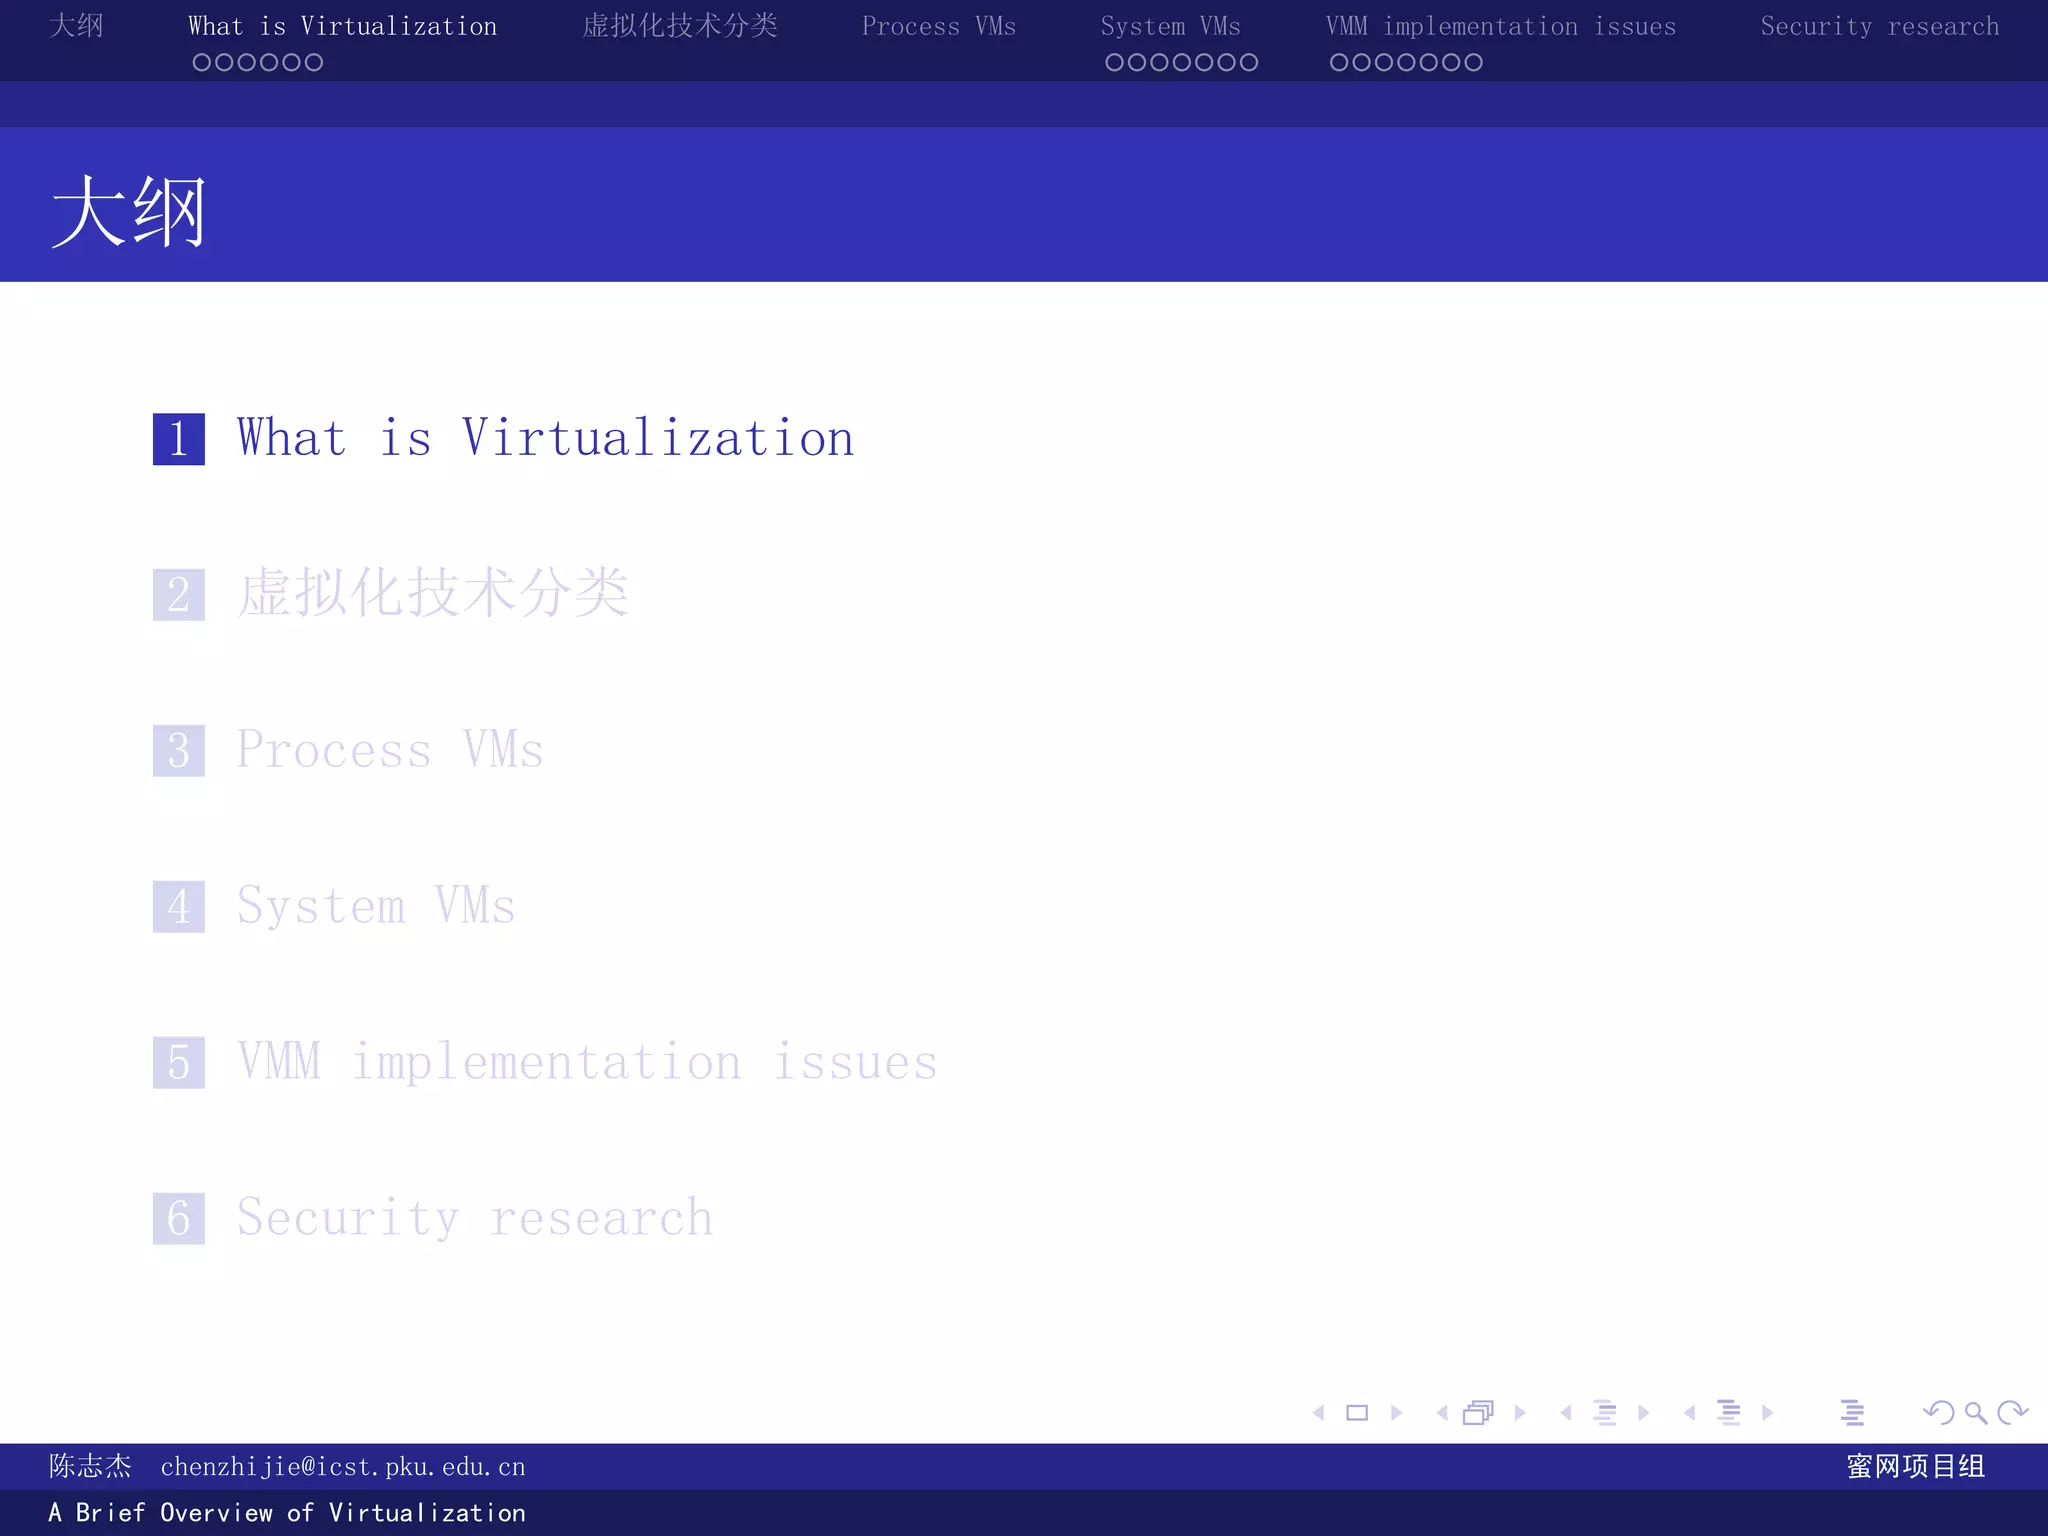The height and width of the screenshot is (1536, 2048).
Task: Click previous subsection arrow in navigation bar
Action: point(1566,1412)
